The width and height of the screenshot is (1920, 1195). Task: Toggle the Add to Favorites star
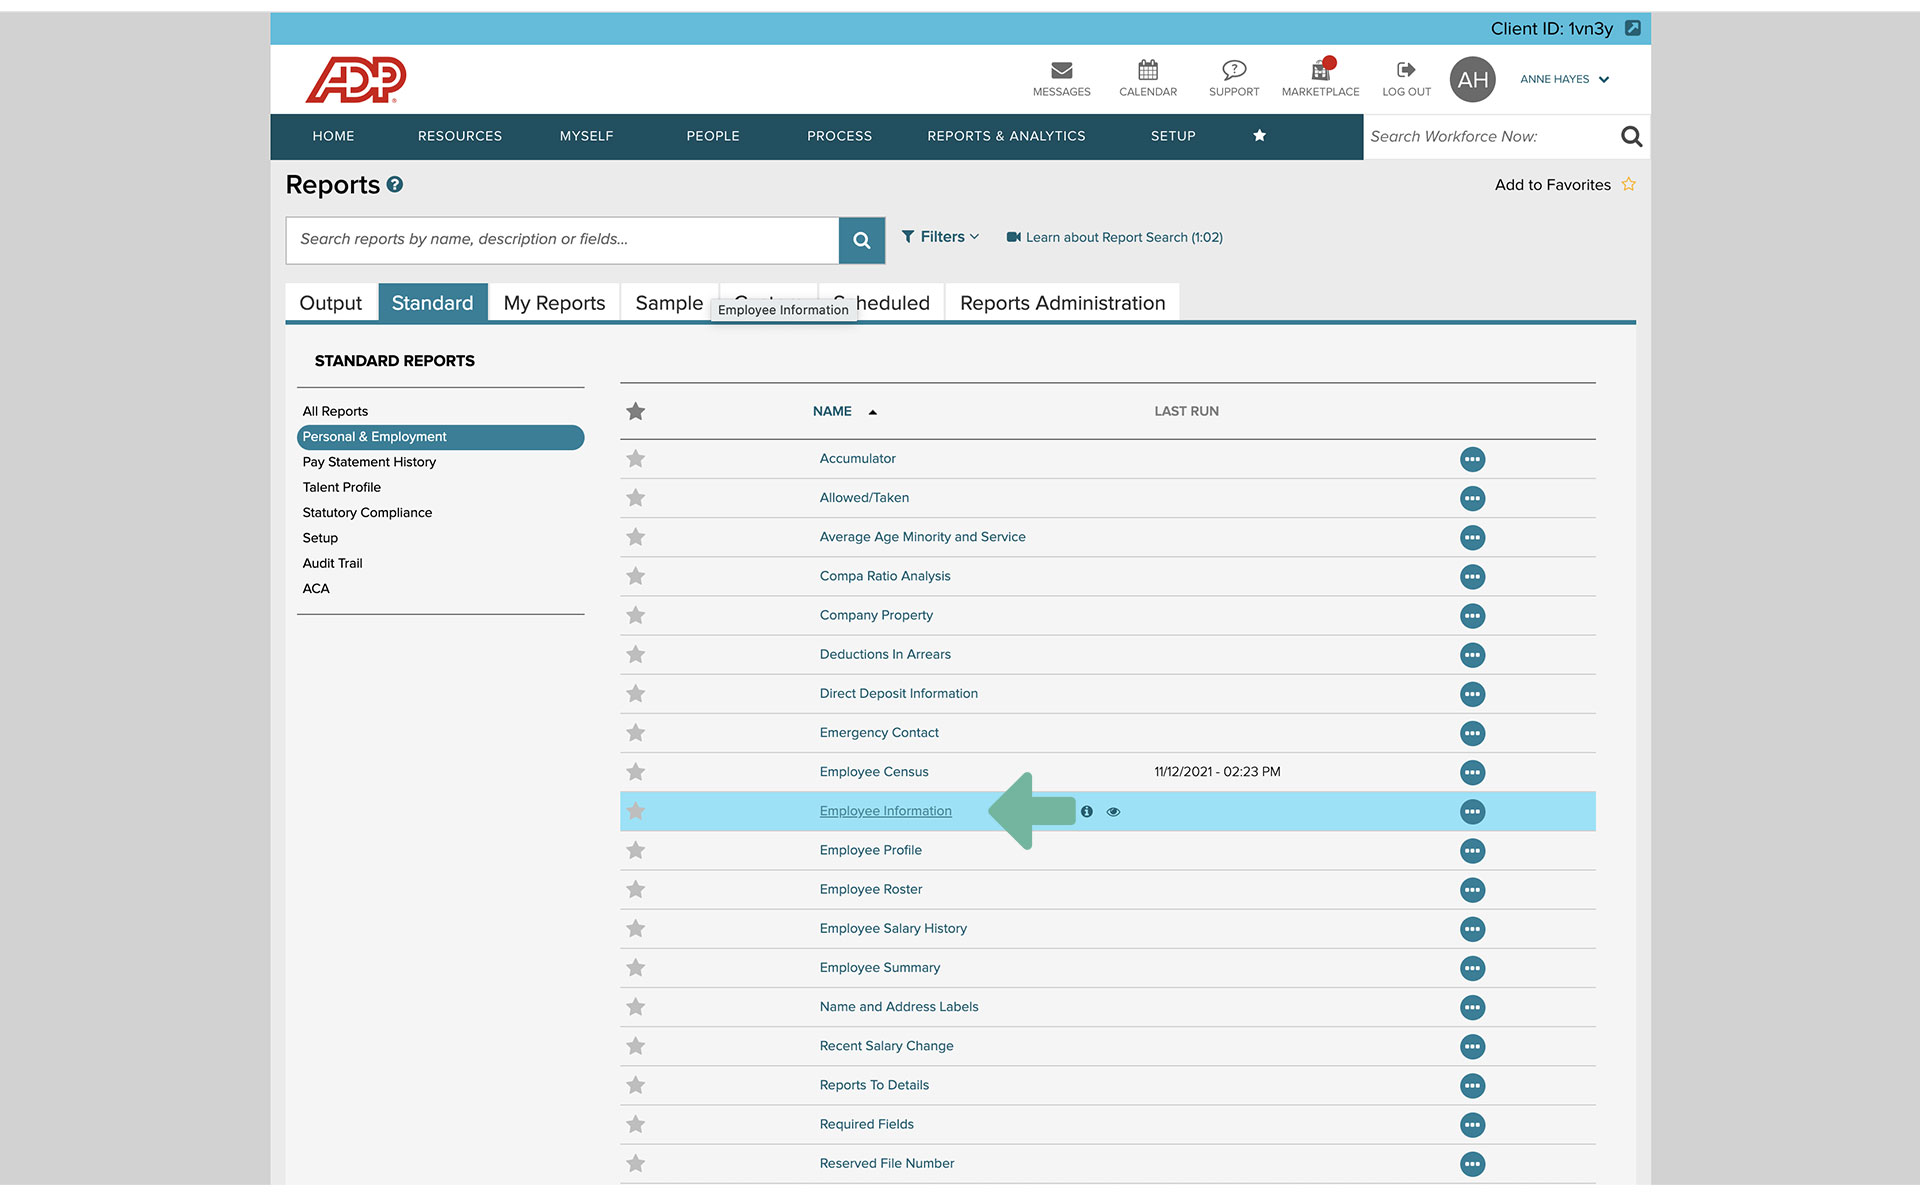(1628, 185)
